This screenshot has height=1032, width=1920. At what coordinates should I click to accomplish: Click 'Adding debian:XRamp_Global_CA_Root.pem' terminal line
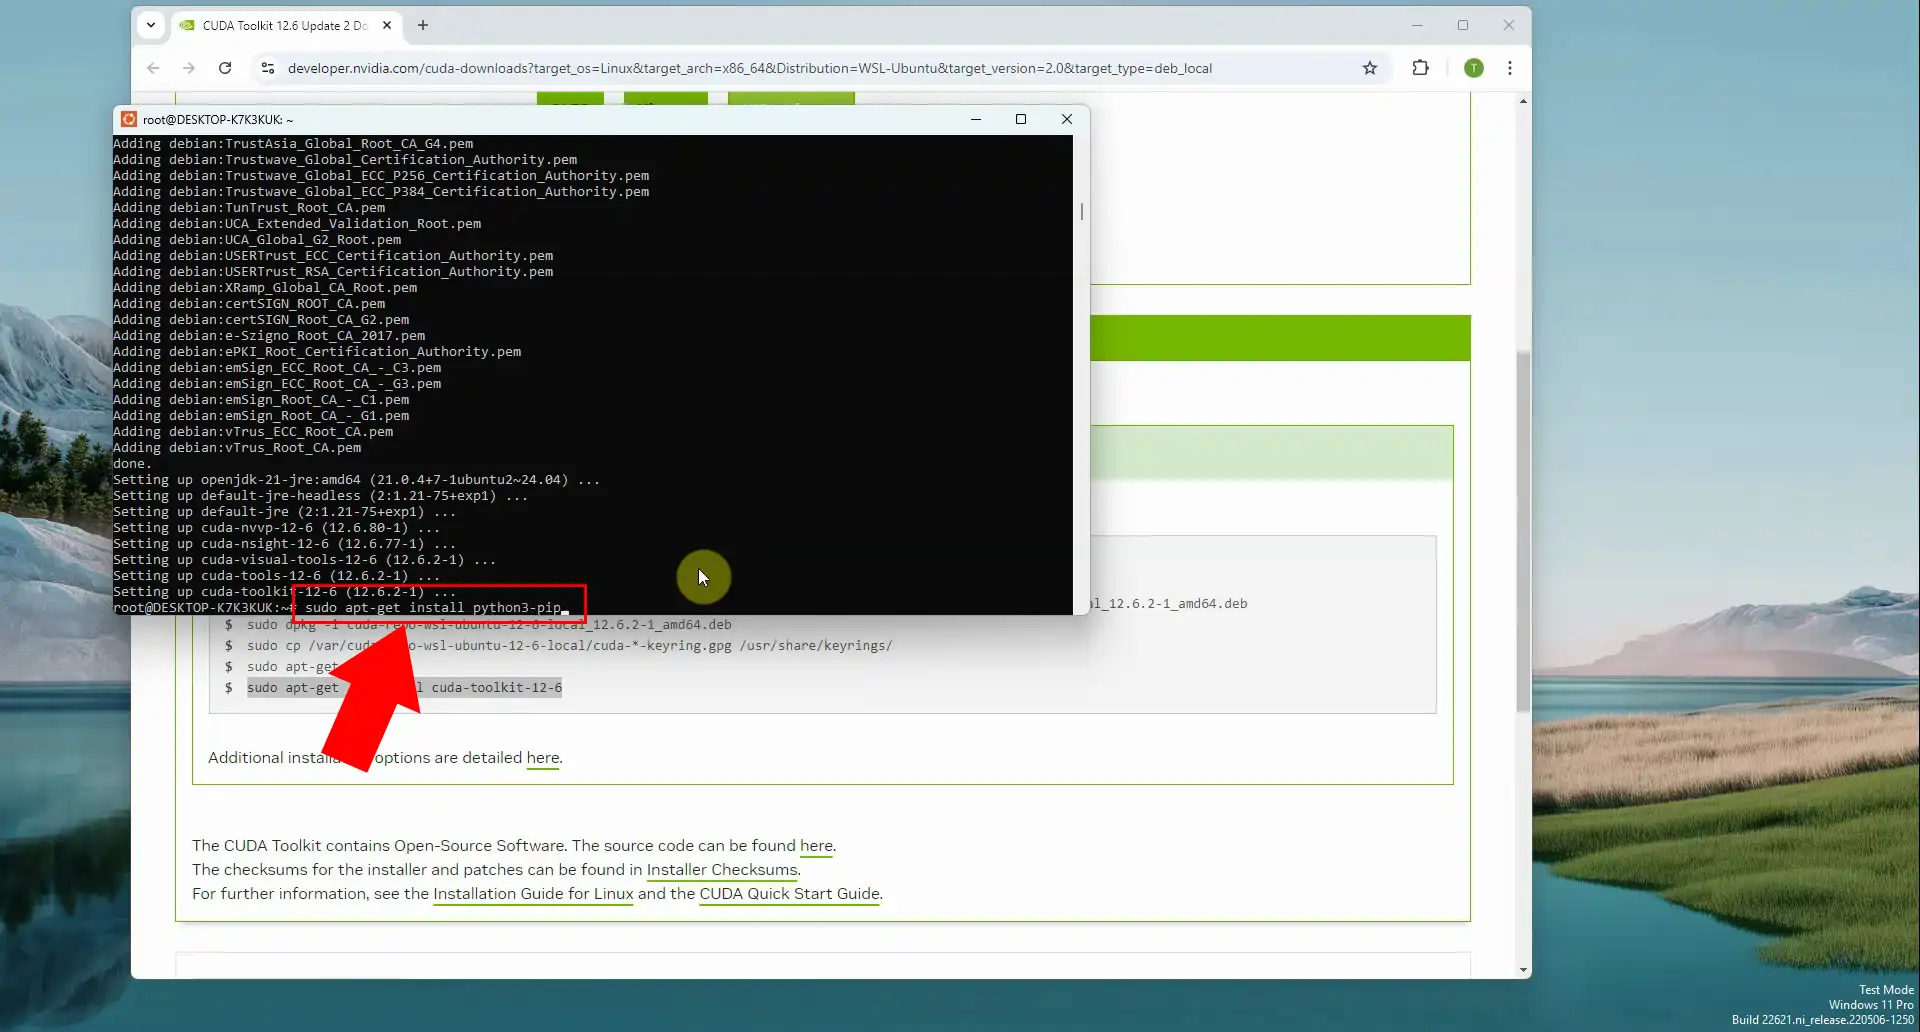[265, 288]
